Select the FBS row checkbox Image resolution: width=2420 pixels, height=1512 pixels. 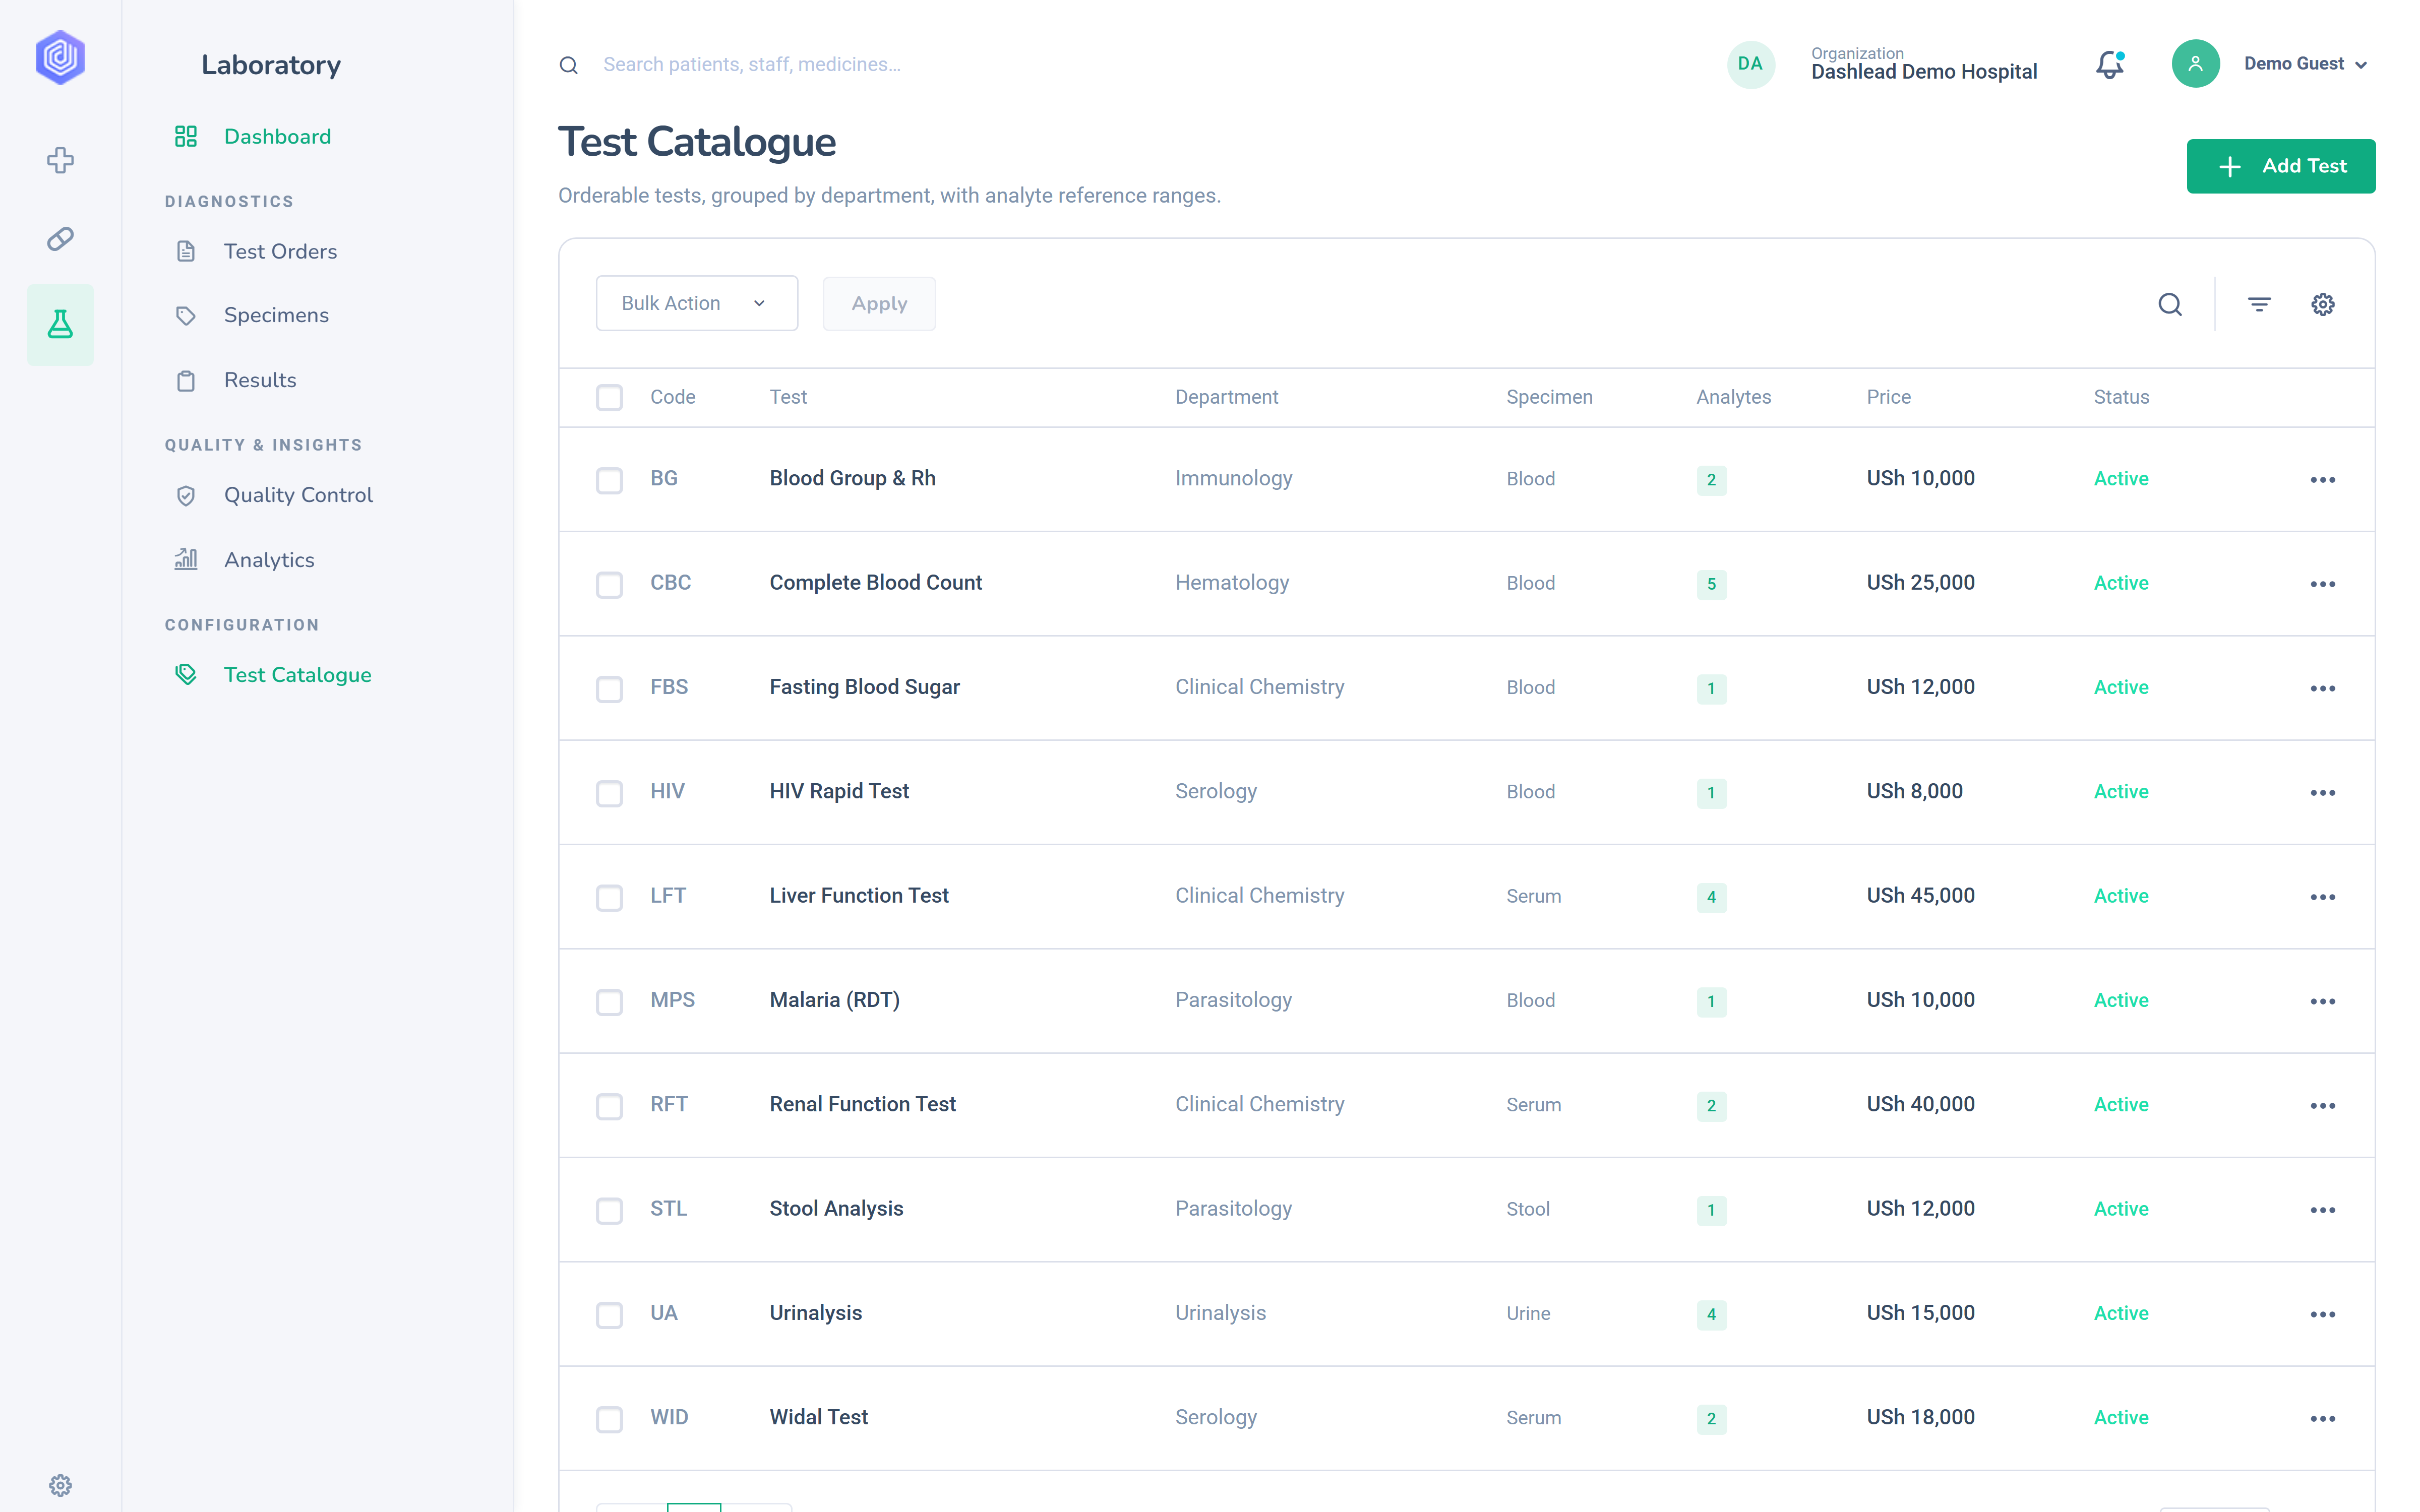click(x=609, y=689)
